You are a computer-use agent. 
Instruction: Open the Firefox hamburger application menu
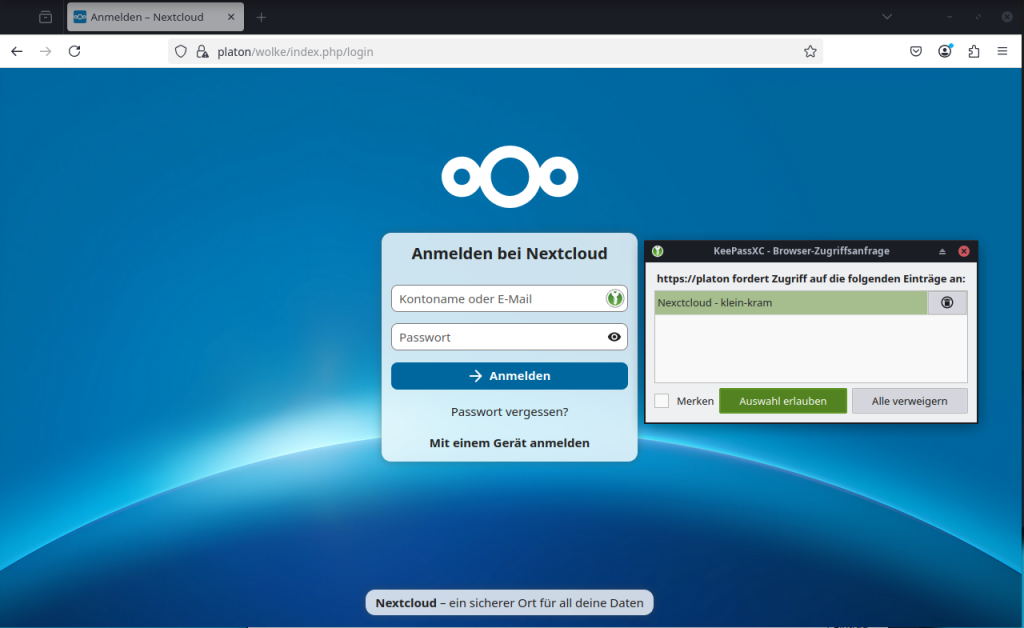[x=1002, y=52]
